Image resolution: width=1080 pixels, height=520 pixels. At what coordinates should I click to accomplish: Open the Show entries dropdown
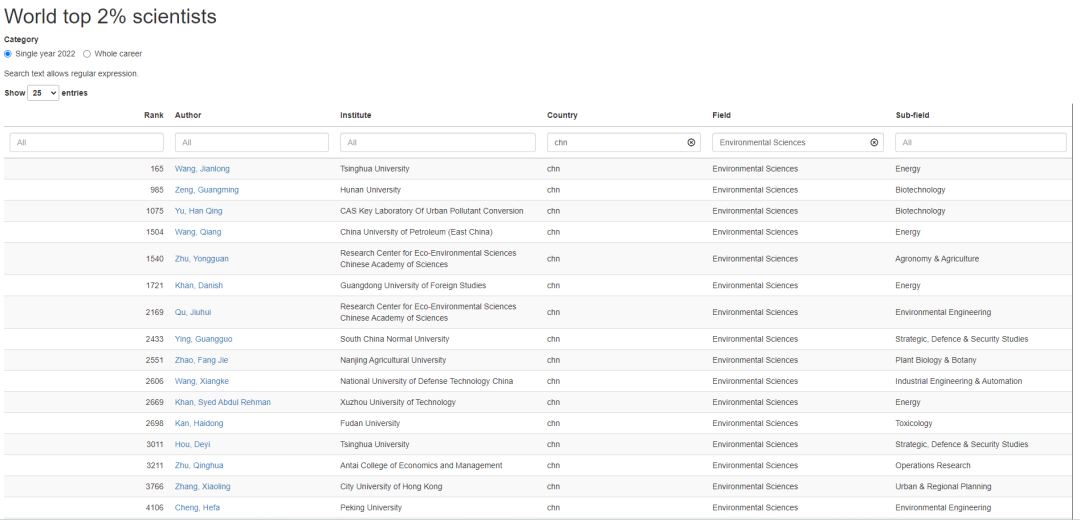click(43, 93)
